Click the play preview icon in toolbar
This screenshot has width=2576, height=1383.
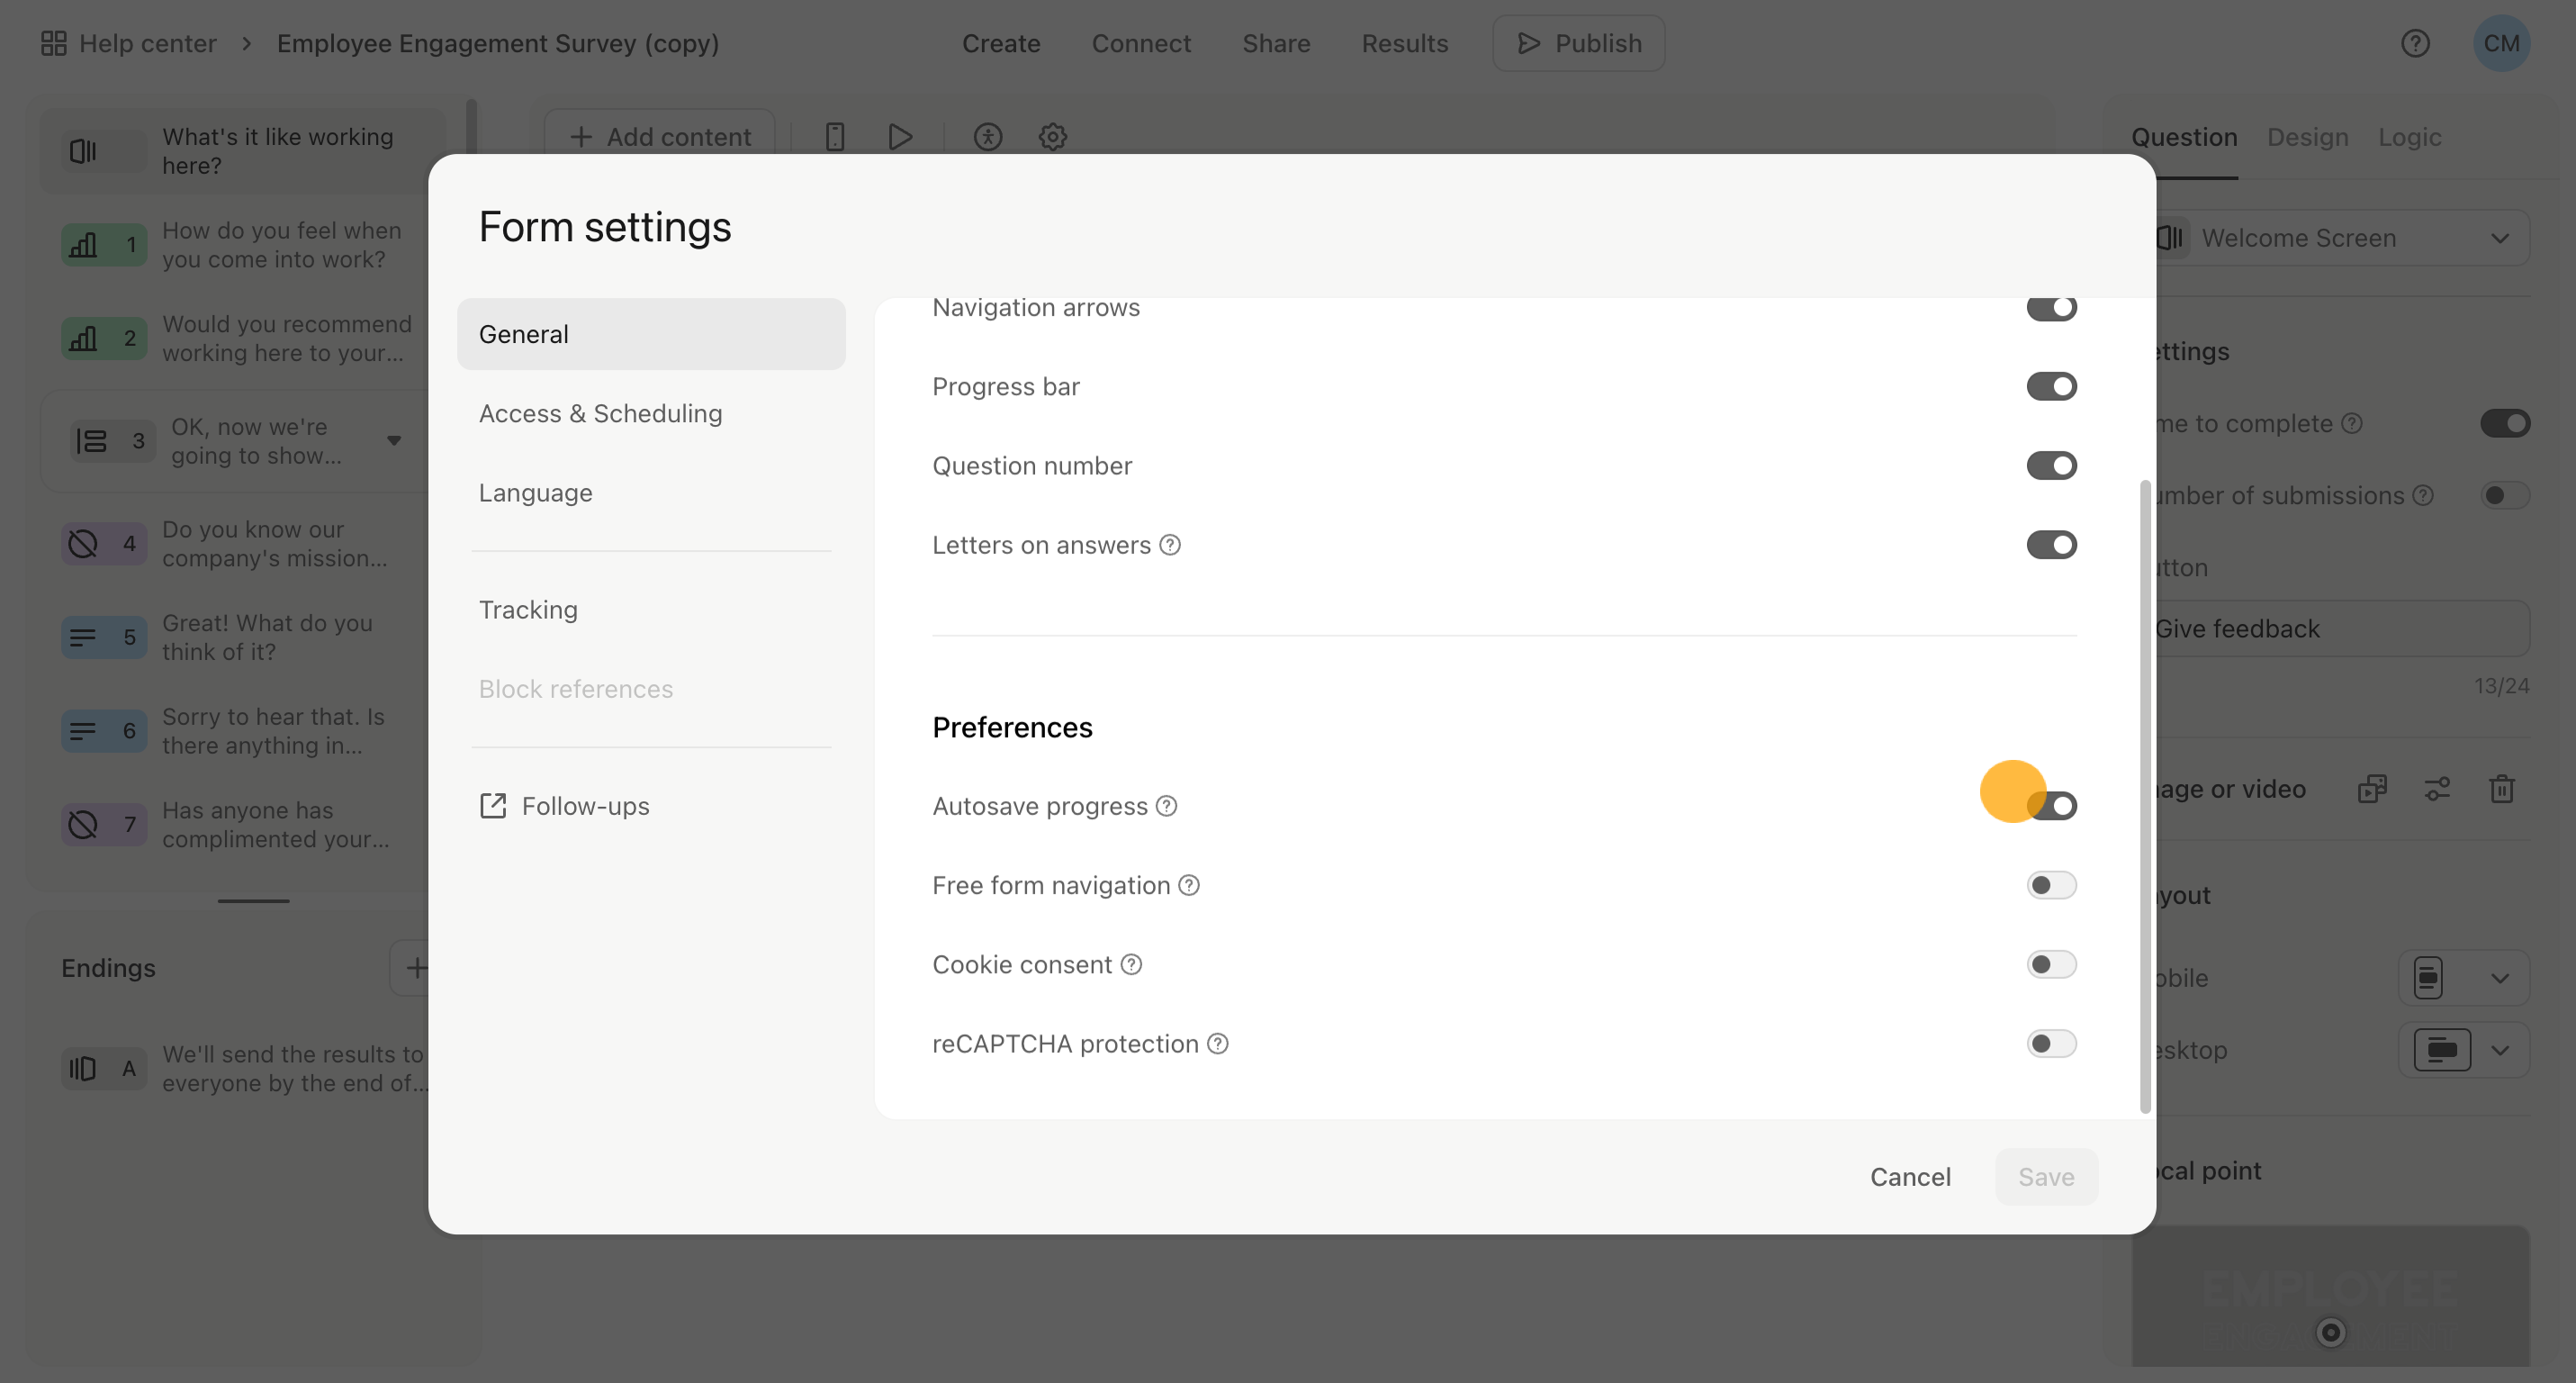coord(900,137)
